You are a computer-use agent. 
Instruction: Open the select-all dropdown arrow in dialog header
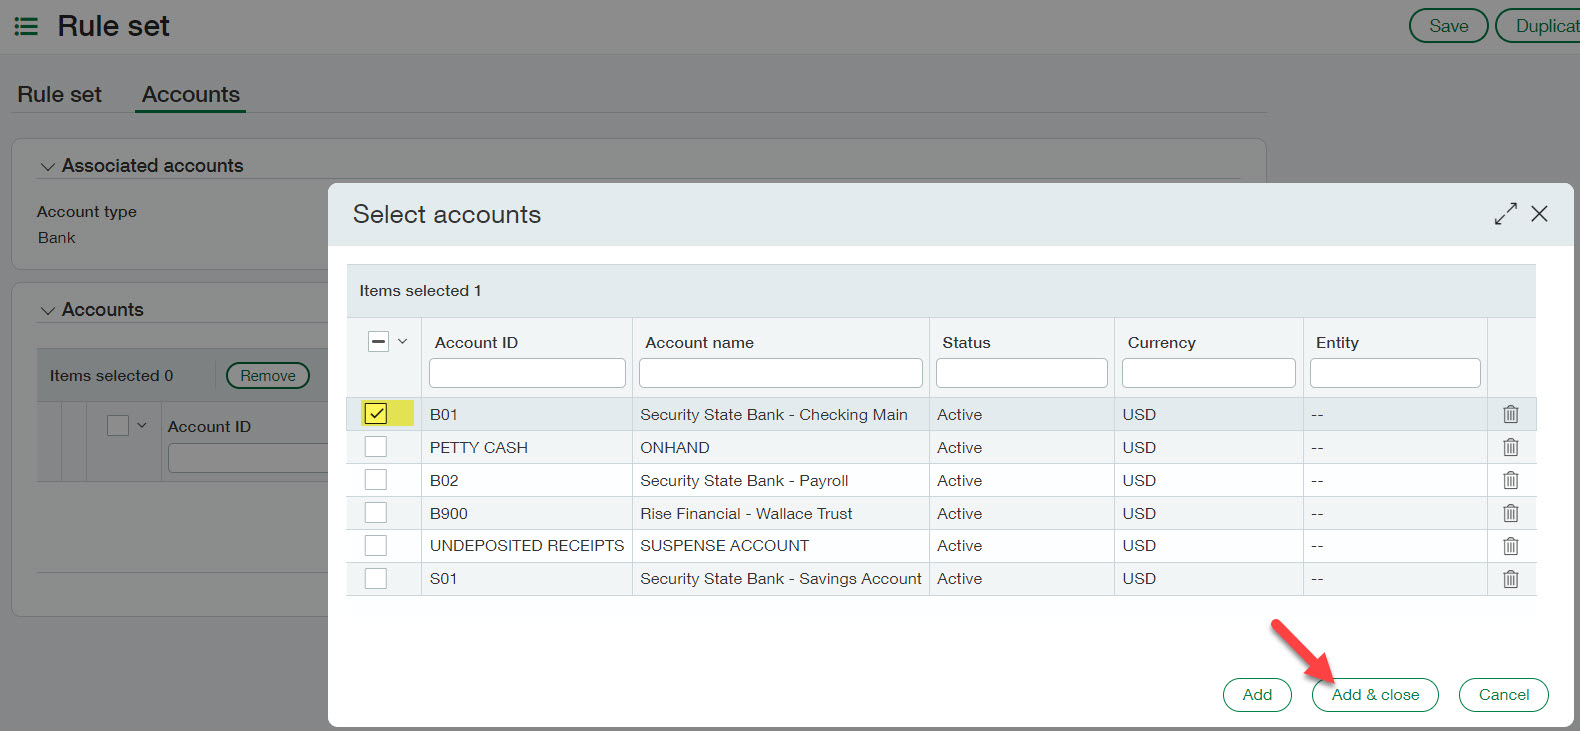[x=403, y=342]
